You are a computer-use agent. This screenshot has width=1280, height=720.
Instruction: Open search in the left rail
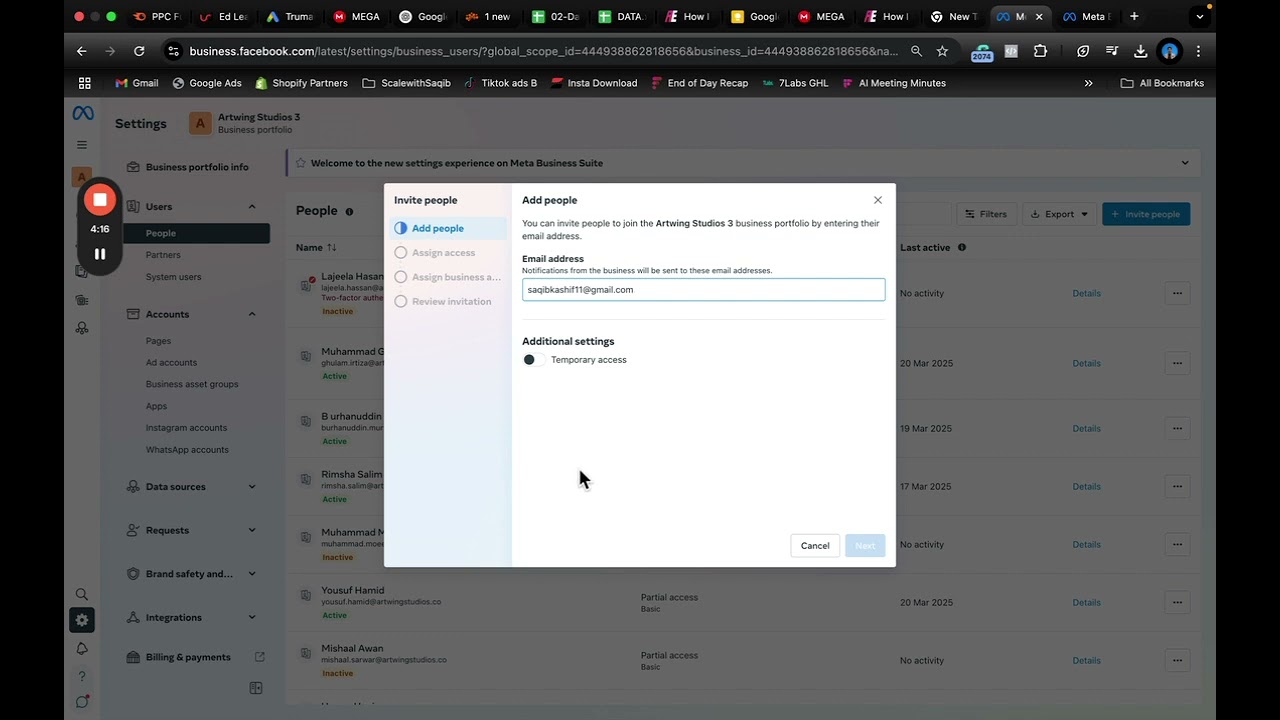(82, 594)
